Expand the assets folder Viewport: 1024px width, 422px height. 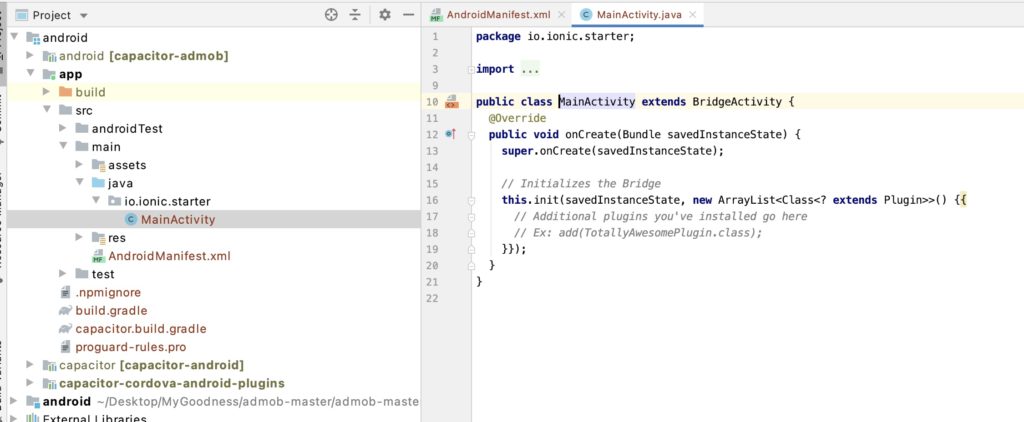coord(79,165)
